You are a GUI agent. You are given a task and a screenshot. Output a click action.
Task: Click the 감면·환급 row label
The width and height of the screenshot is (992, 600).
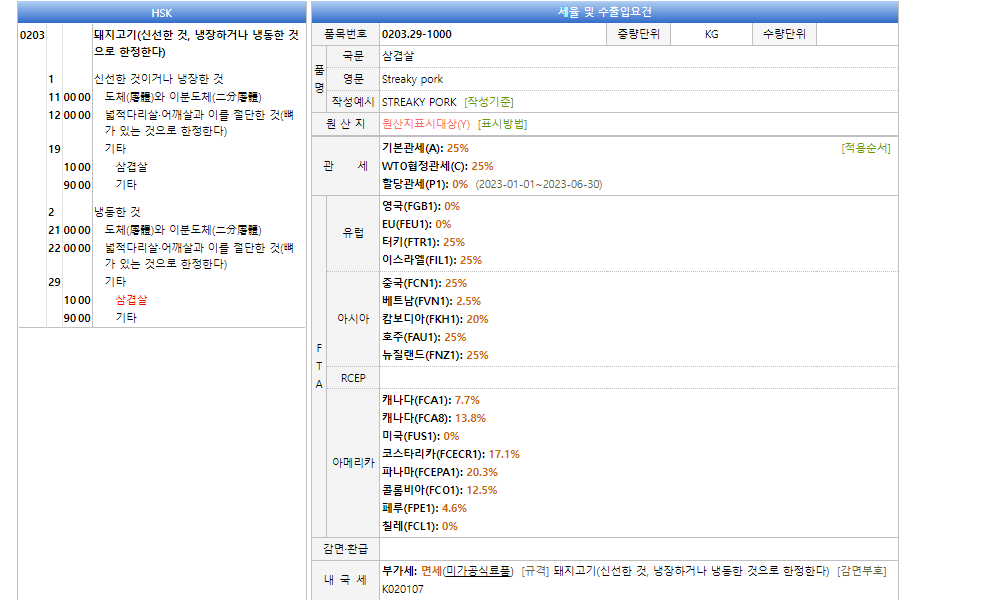[345, 549]
